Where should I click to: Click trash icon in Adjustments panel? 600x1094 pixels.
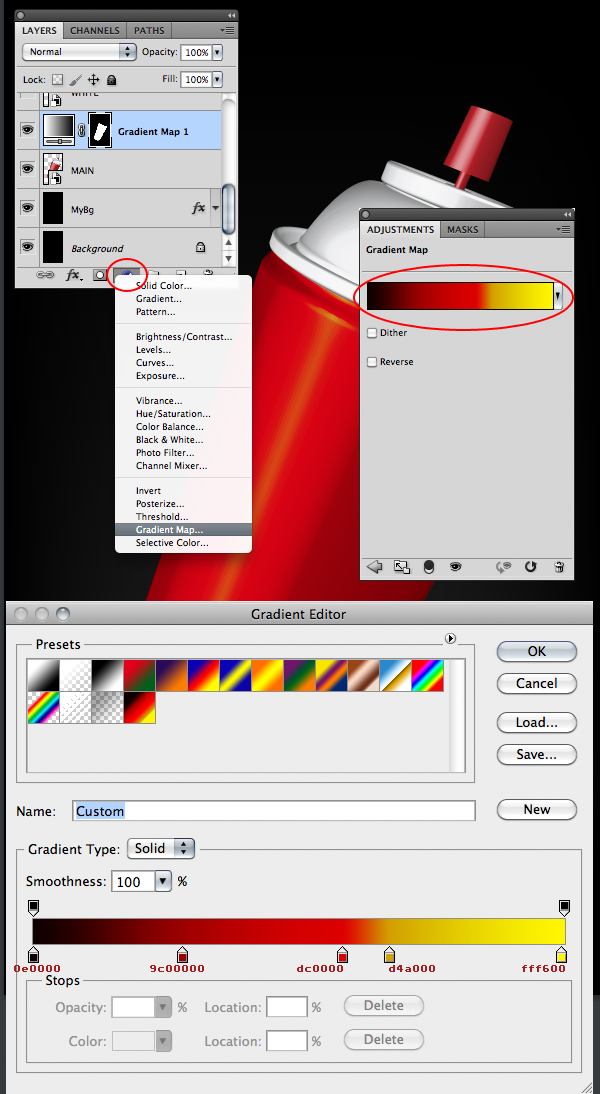[559, 567]
